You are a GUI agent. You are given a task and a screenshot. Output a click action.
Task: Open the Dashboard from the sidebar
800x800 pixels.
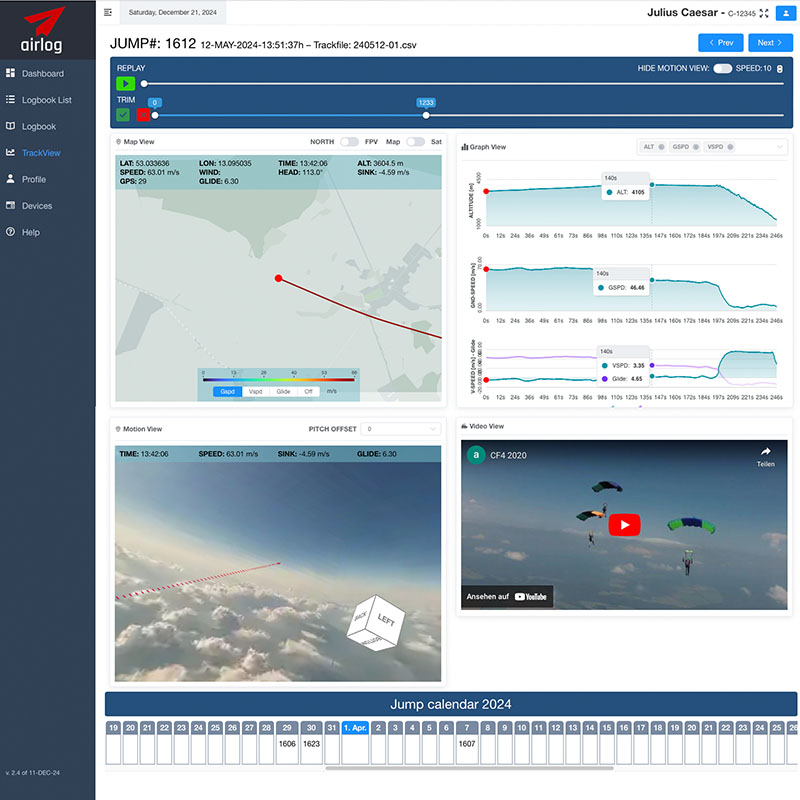tap(42, 74)
